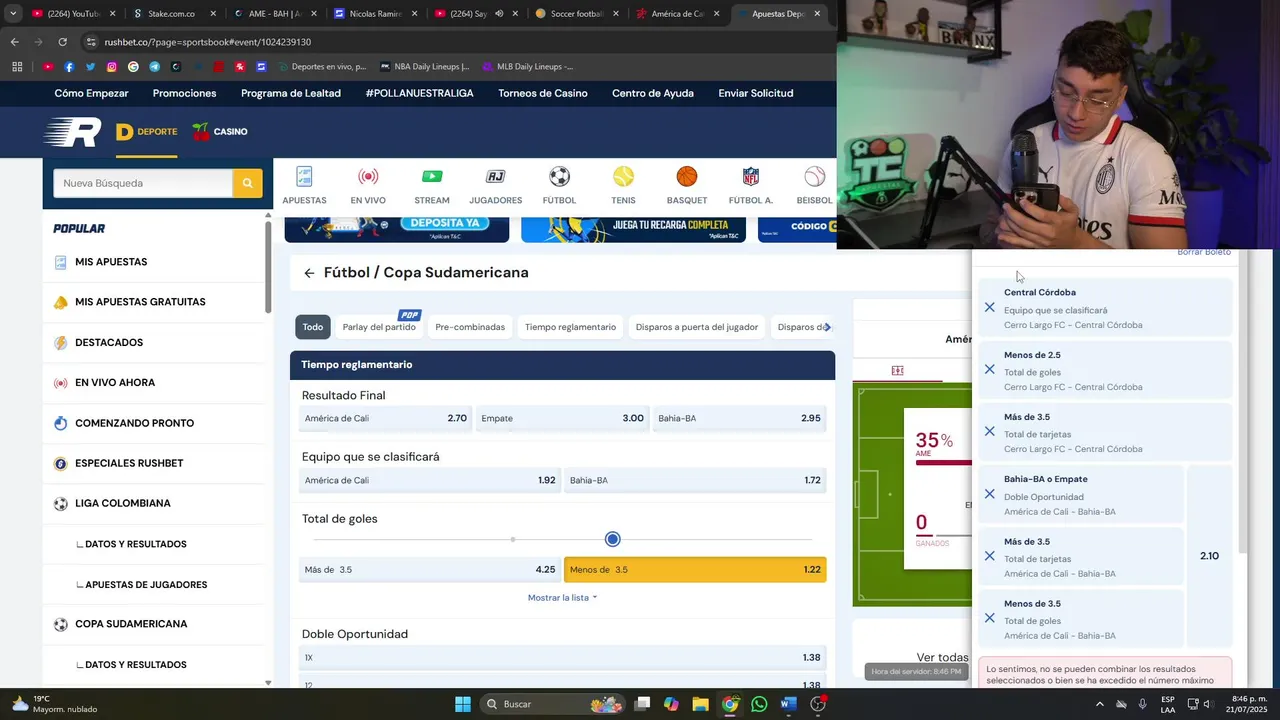Screen dimensions: 1280x720
Task: Remove Menos de 2.5 selection from slip
Action: pyautogui.click(x=989, y=369)
